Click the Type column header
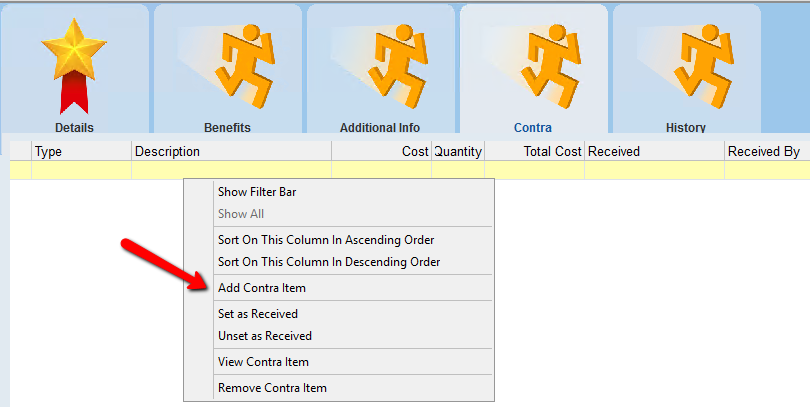Image resolution: width=810 pixels, height=407 pixels. coord(81,151)
